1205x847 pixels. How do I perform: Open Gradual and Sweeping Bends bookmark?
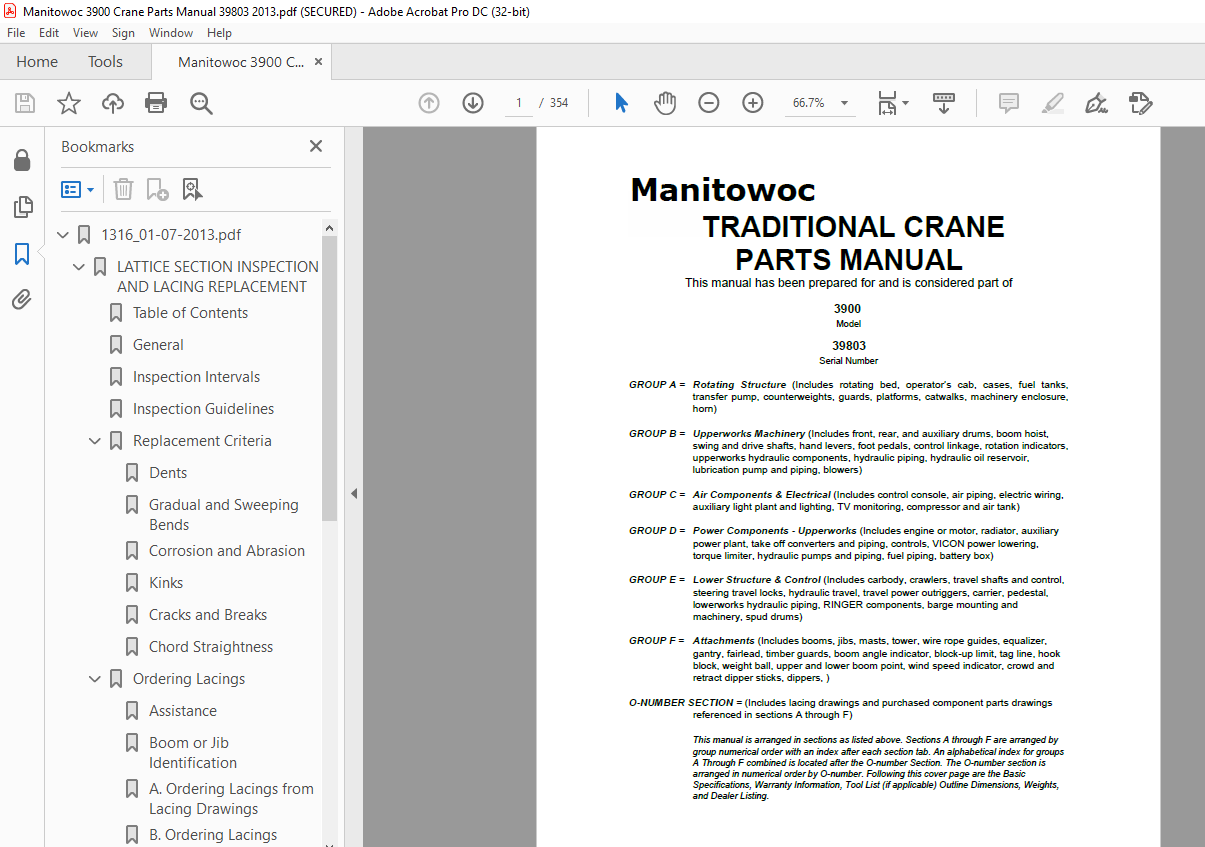click(x=224, y=515)
